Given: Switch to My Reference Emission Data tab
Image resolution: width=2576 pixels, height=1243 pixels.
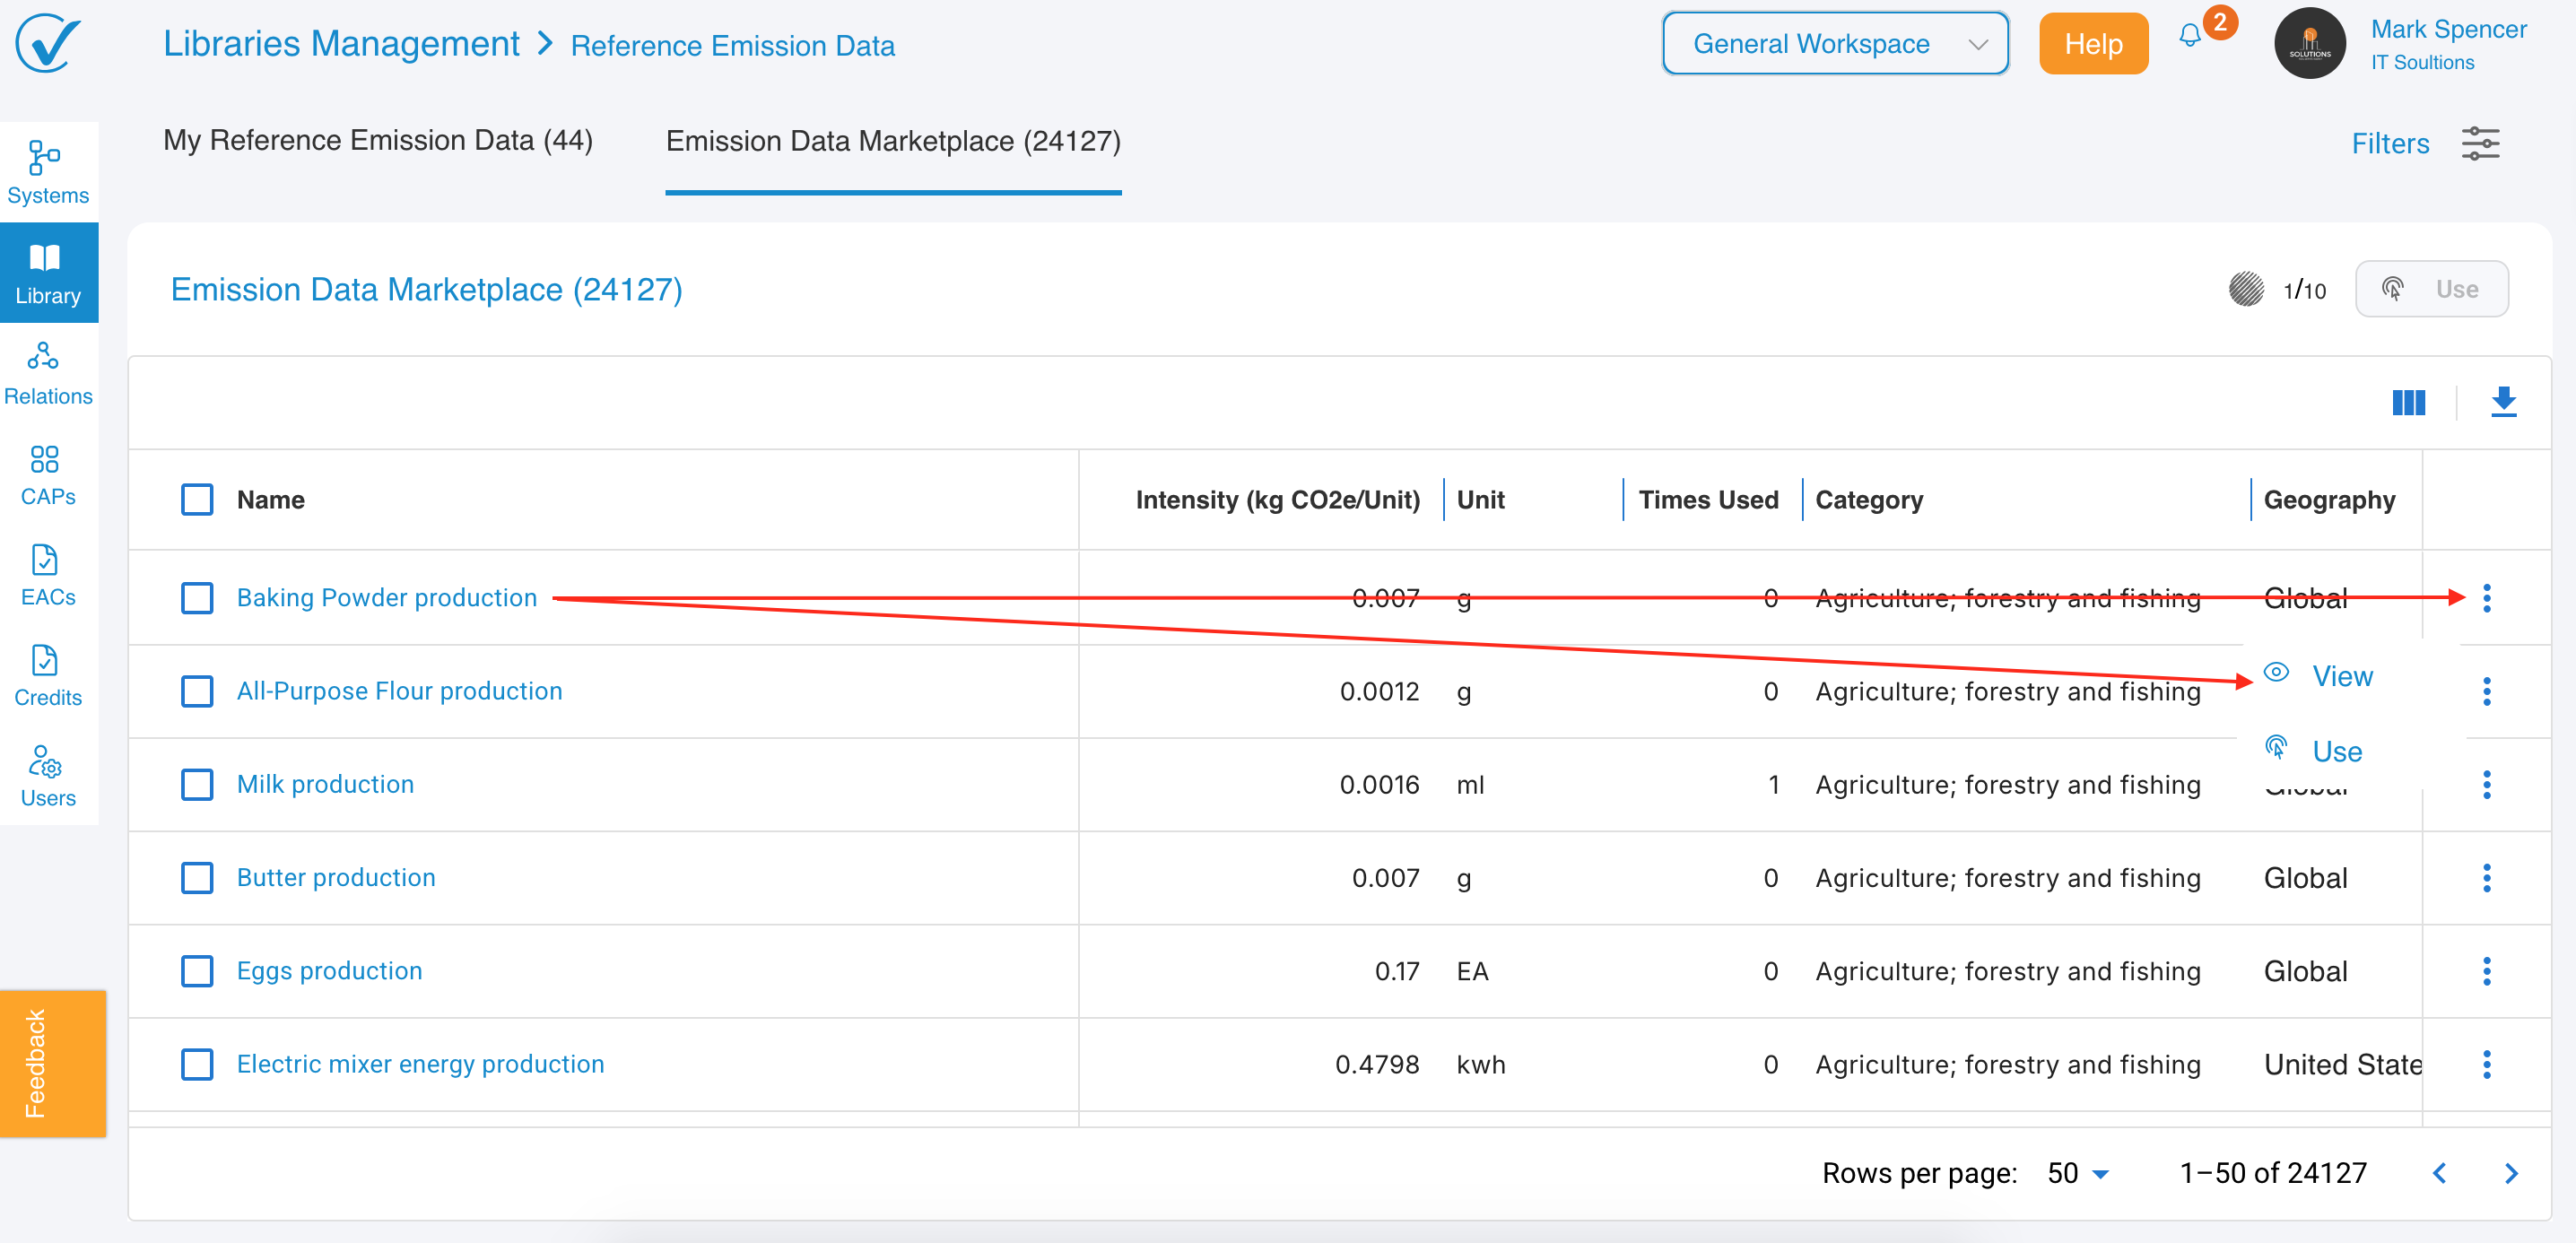Looking at the screenshot, I should click(378, 140).
